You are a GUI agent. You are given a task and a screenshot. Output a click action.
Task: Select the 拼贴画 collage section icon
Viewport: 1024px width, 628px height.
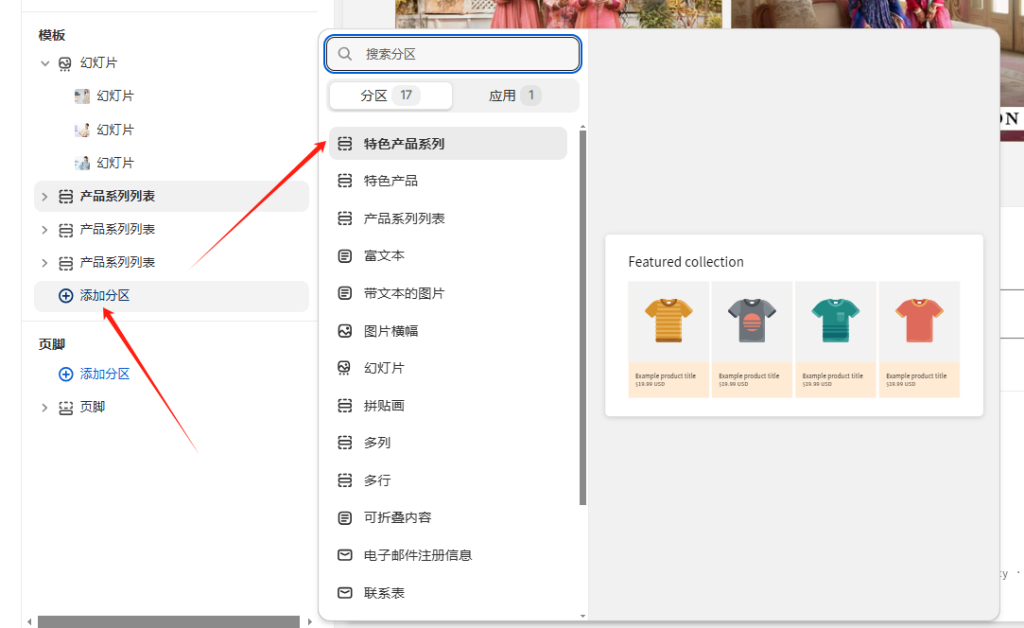[x=344, y=405]
